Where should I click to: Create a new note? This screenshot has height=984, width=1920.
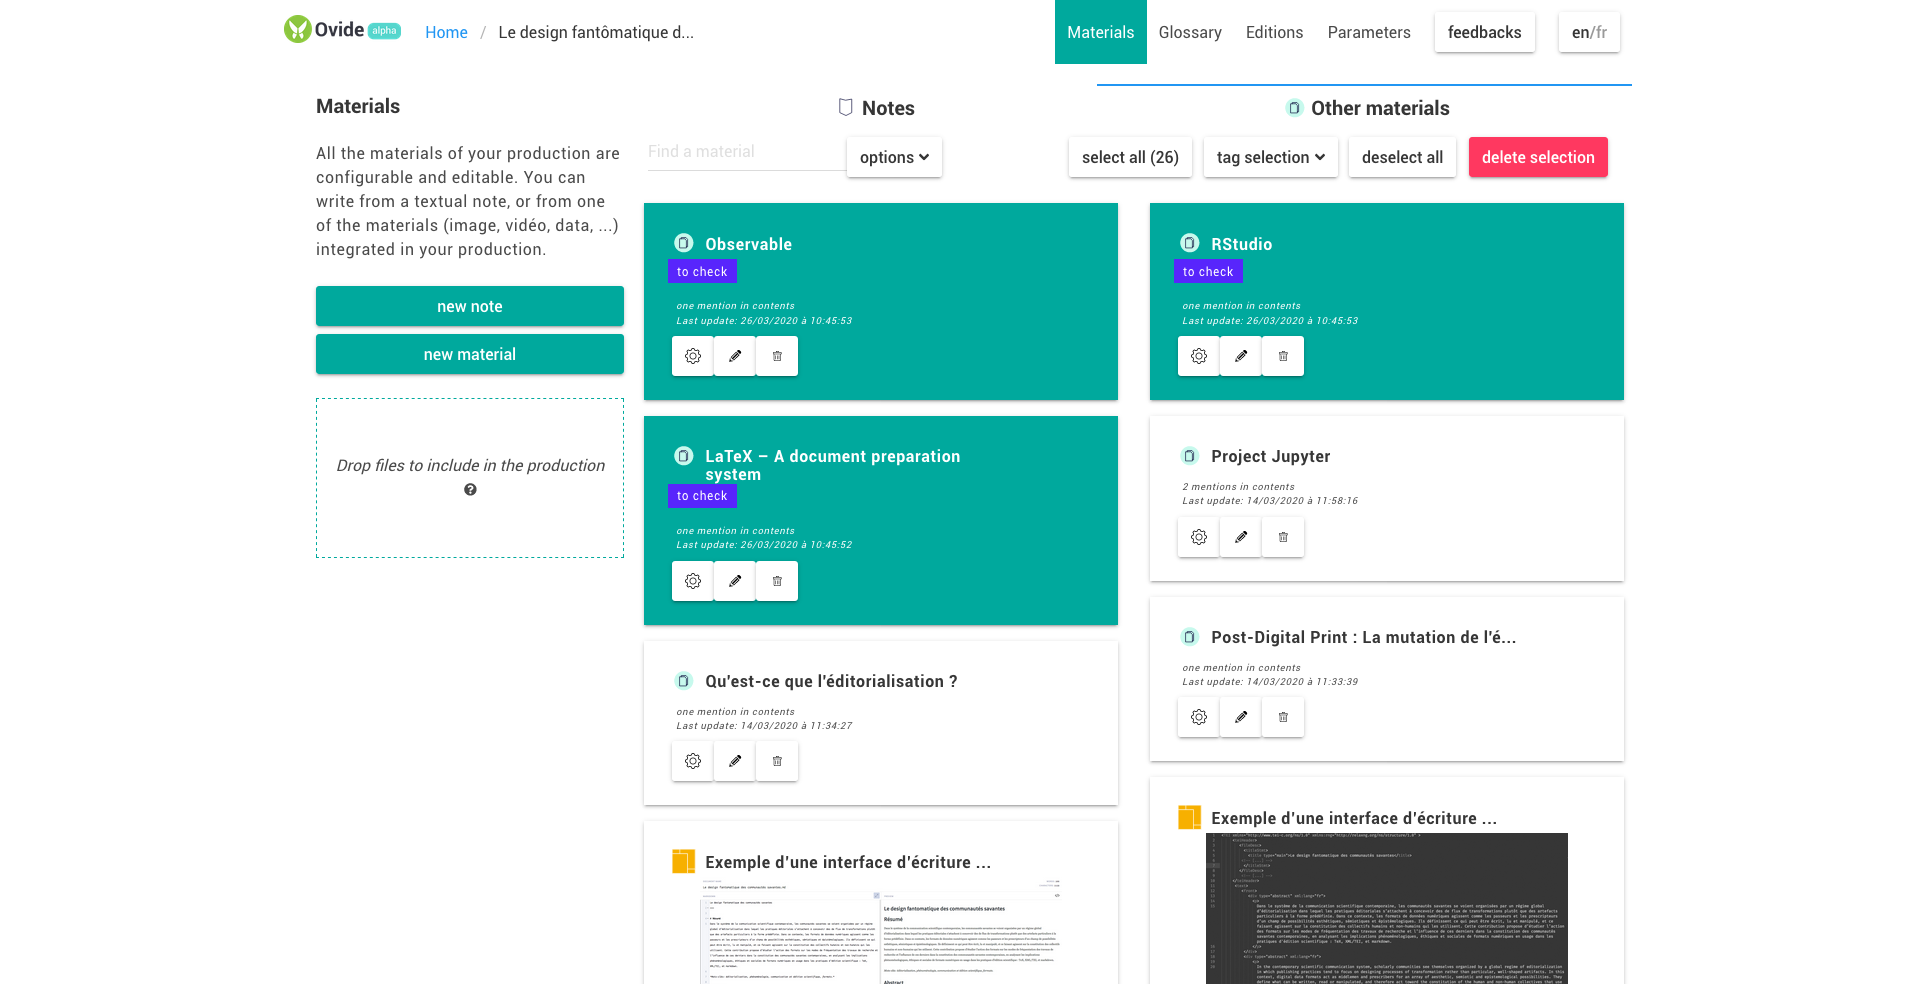[470, 306]
